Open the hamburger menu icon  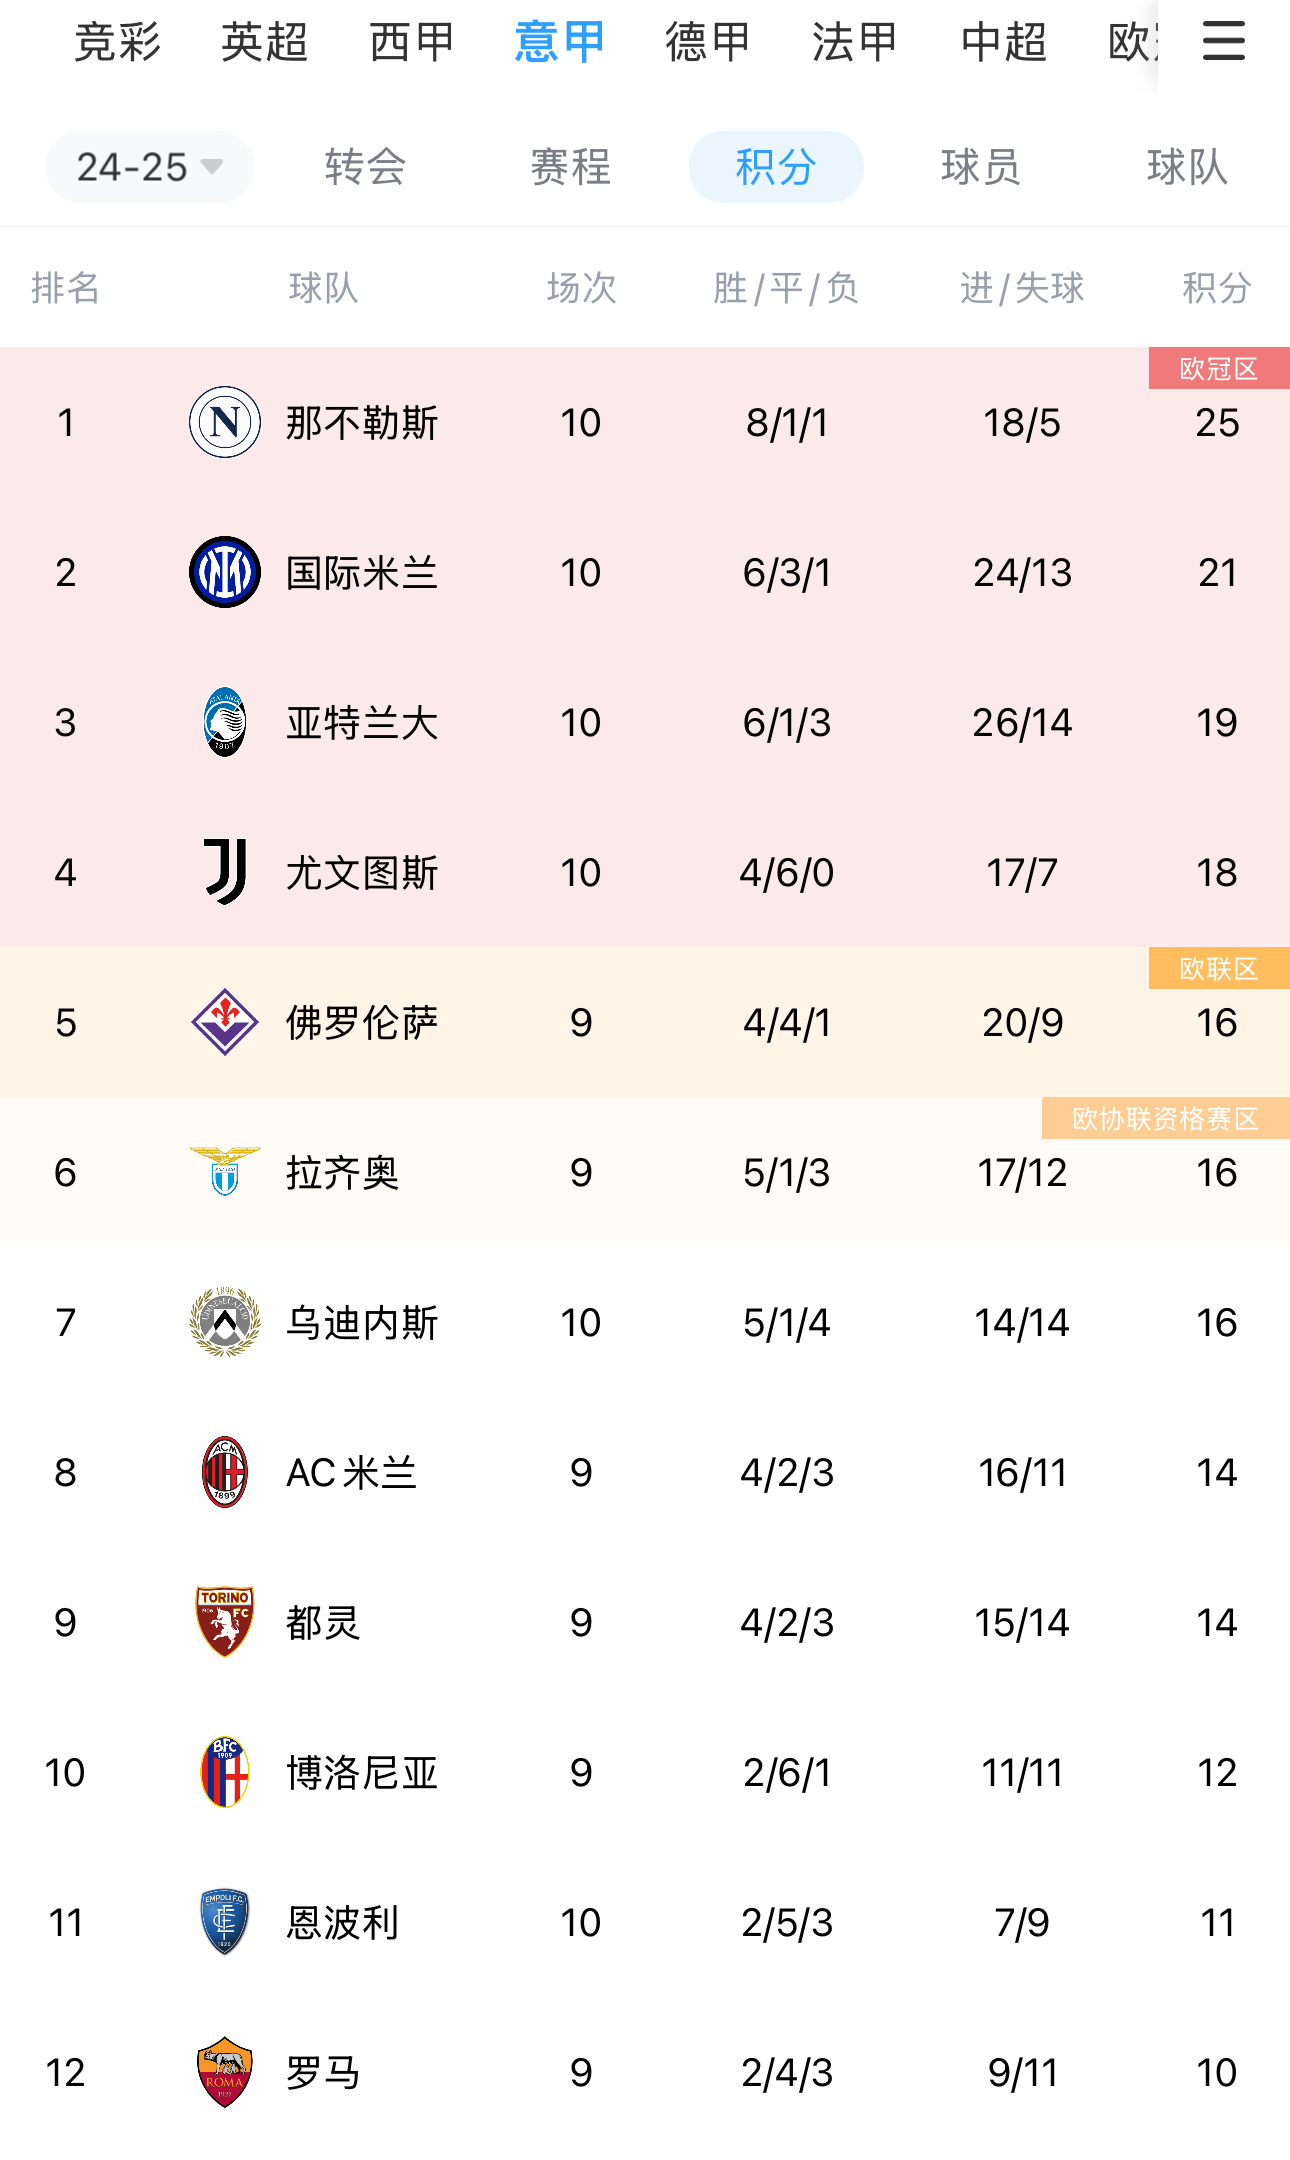1223,42
